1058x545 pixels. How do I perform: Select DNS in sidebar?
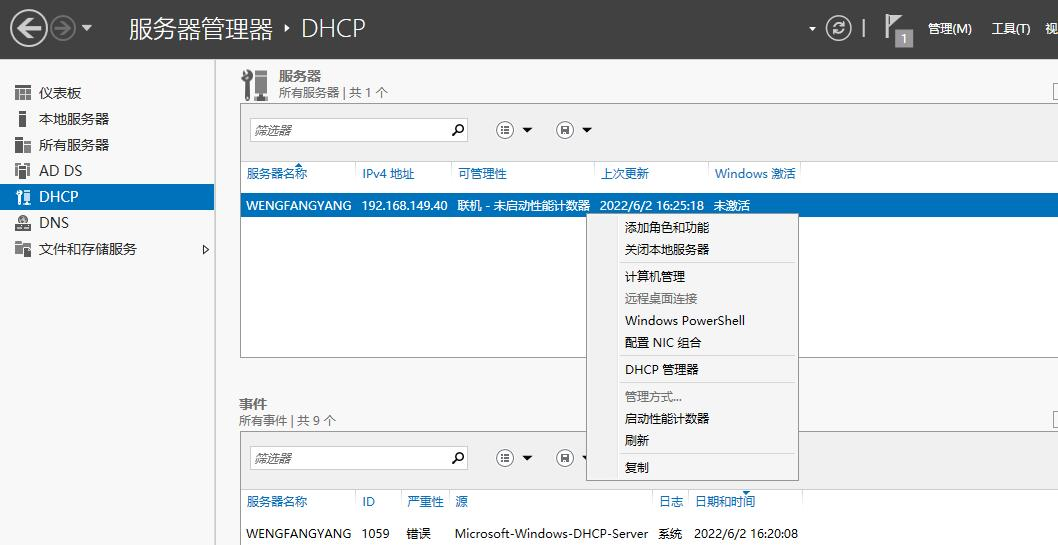[x=54, y=223]
